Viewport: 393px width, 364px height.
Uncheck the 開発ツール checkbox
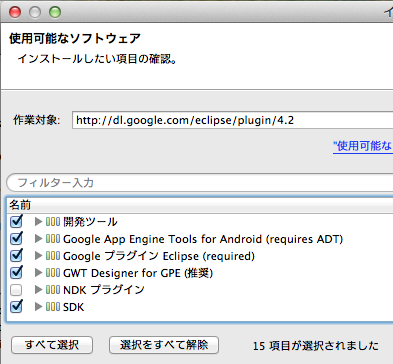click(16, 221)
